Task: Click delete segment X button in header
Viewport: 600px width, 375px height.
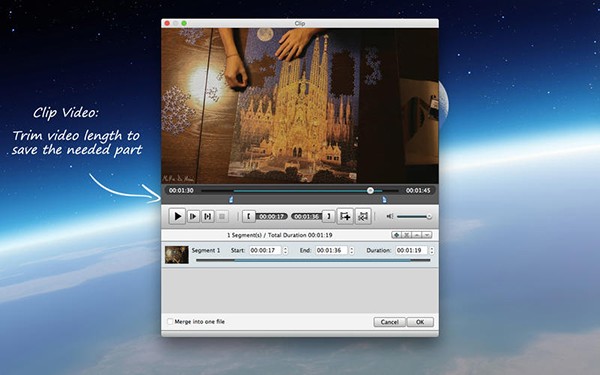Action: click(x=407, y=235)
